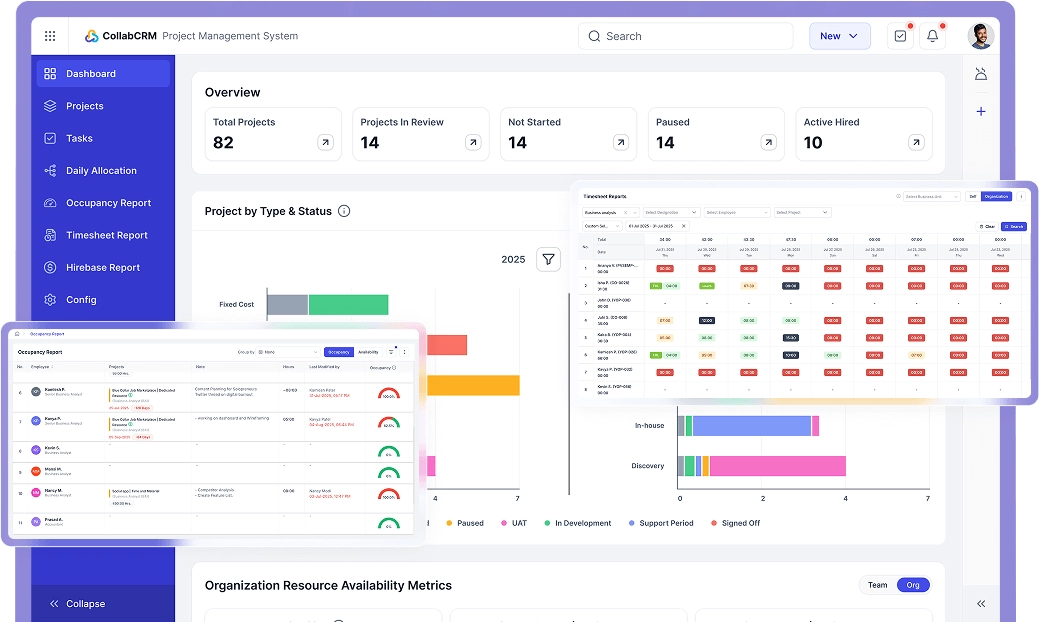Click the apps grid icon beside CollabCRM logo
Viewport: 1039px width, 622px height.
tap(49, 35)
